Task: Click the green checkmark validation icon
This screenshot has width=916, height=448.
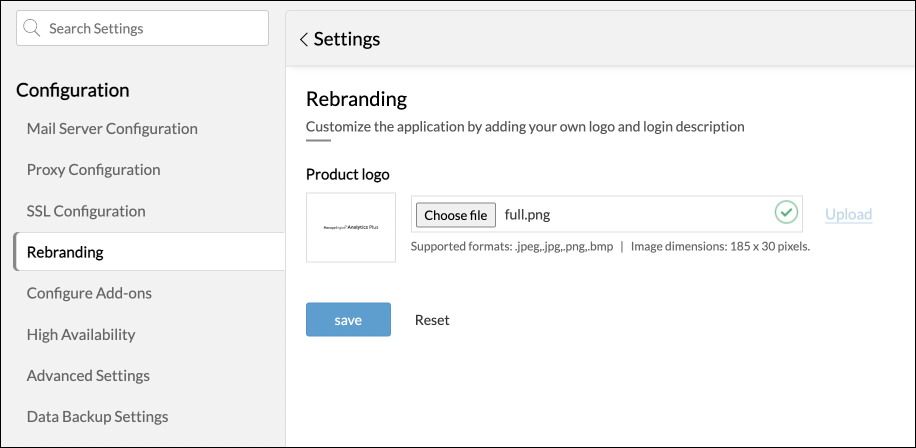Action: click(x=787, y=213)
